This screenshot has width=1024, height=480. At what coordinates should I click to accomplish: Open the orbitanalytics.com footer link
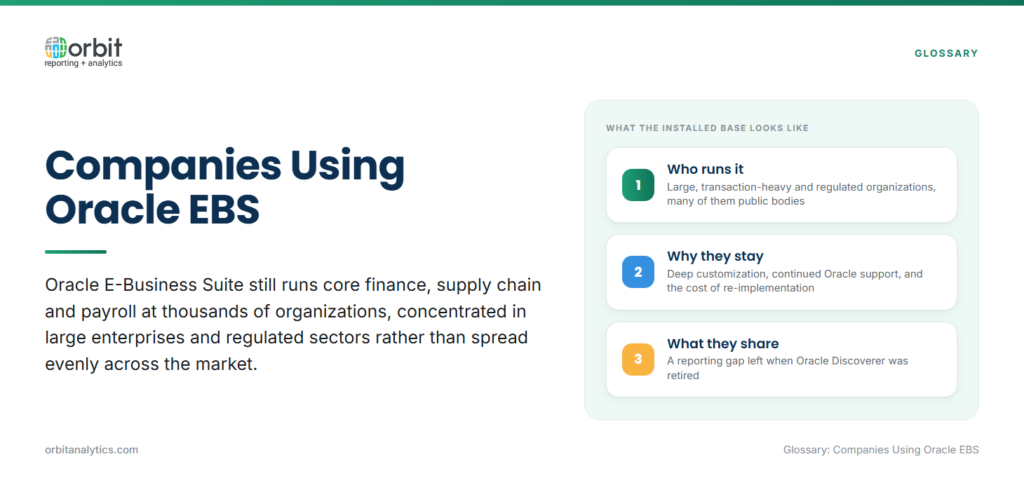pos(91,450)
